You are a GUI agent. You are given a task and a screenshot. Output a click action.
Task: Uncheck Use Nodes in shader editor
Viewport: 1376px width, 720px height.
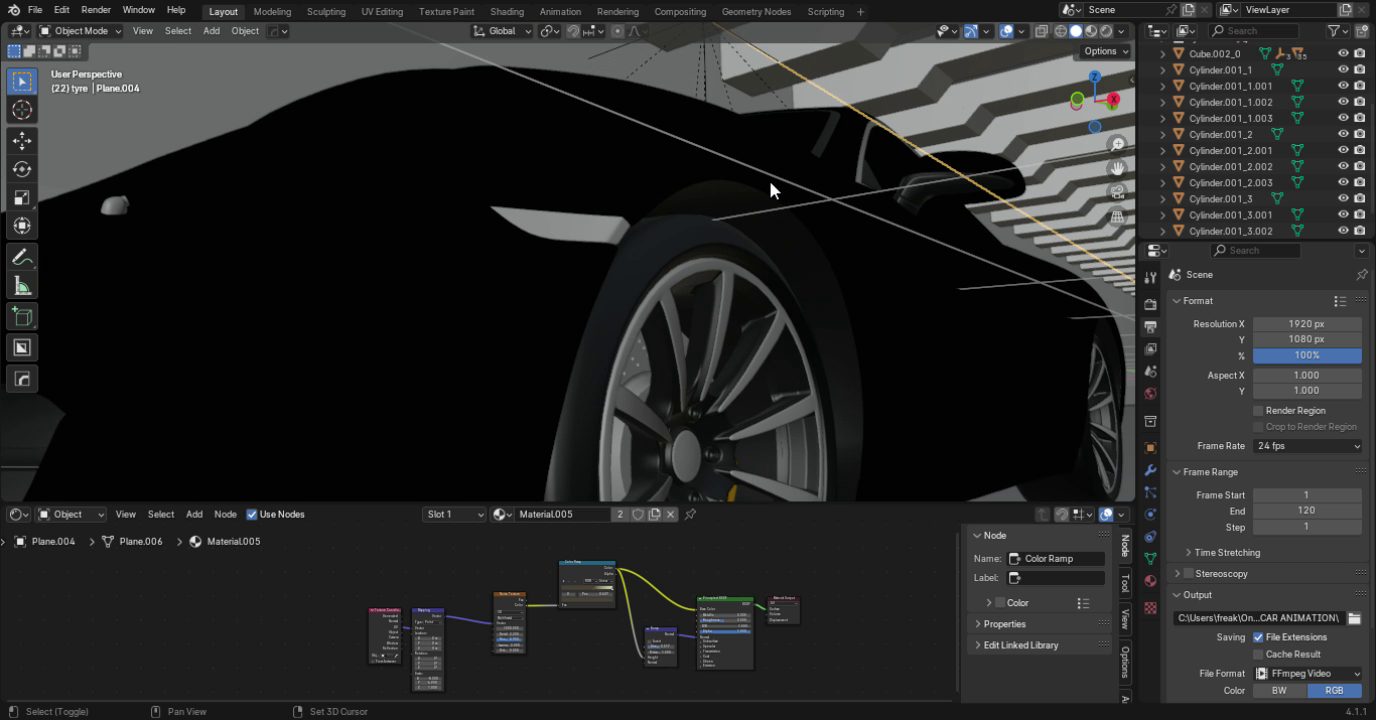click(x=252, y=515)
